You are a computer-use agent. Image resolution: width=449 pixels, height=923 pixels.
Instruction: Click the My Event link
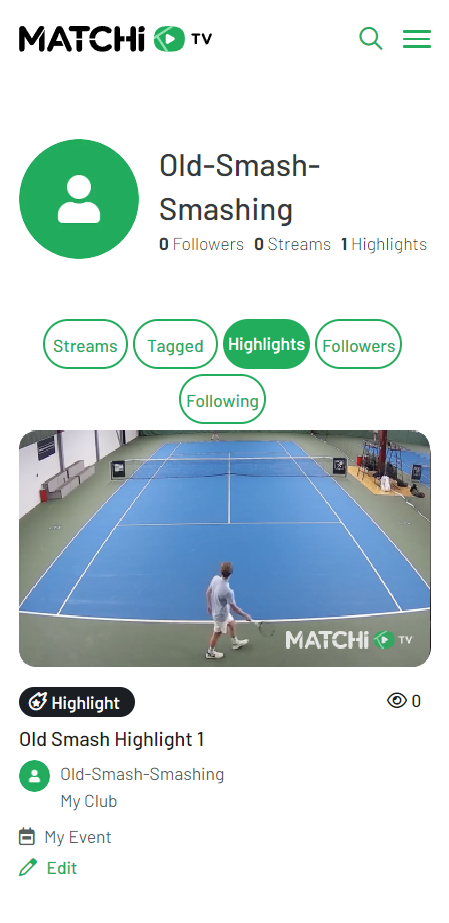tap(78, 836)
